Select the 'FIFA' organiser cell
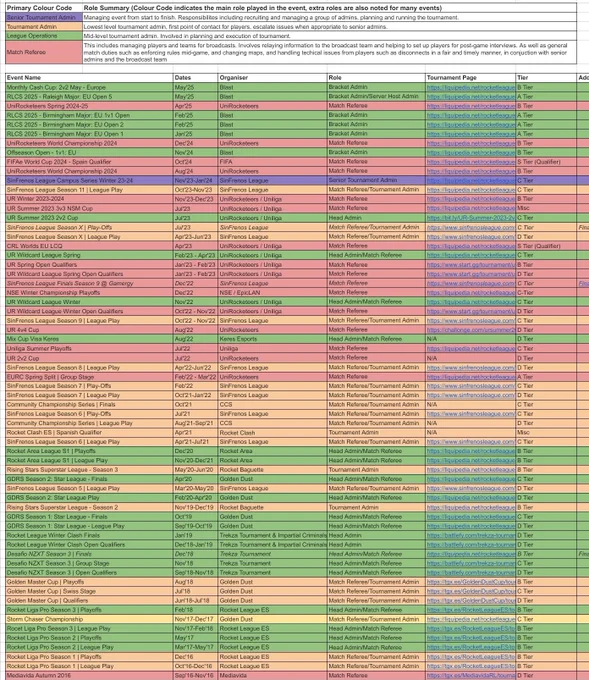Screen dimensions: 589x680 coord(272,162)
